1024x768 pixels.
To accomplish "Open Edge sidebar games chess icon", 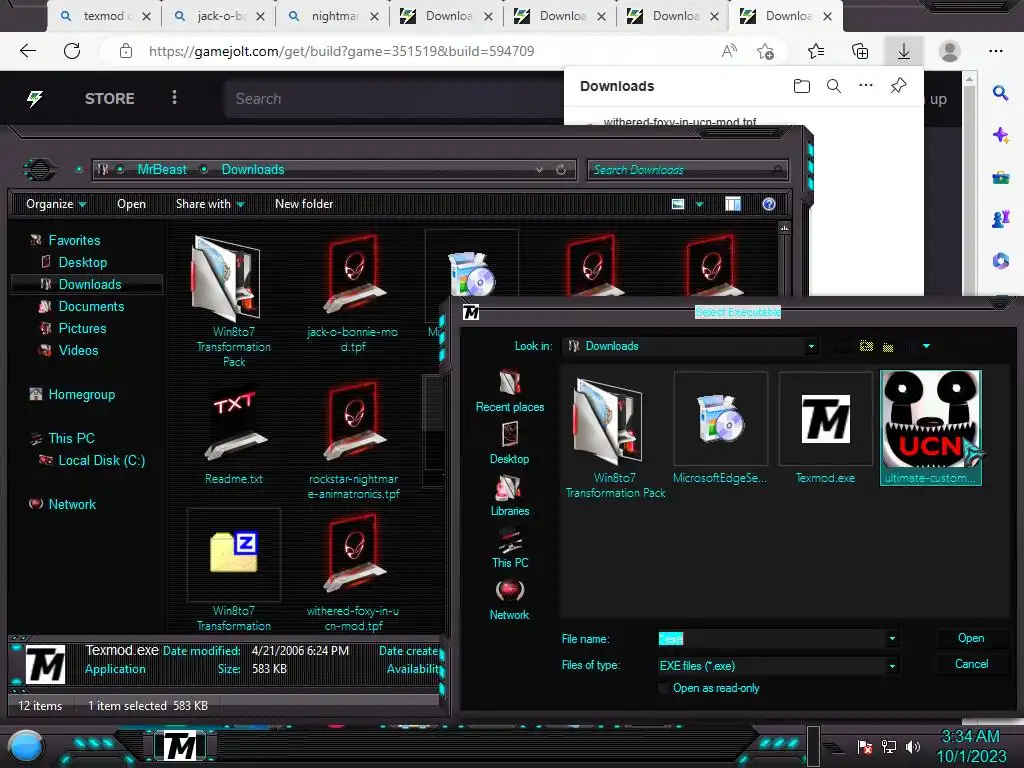I will point(1000,219).
